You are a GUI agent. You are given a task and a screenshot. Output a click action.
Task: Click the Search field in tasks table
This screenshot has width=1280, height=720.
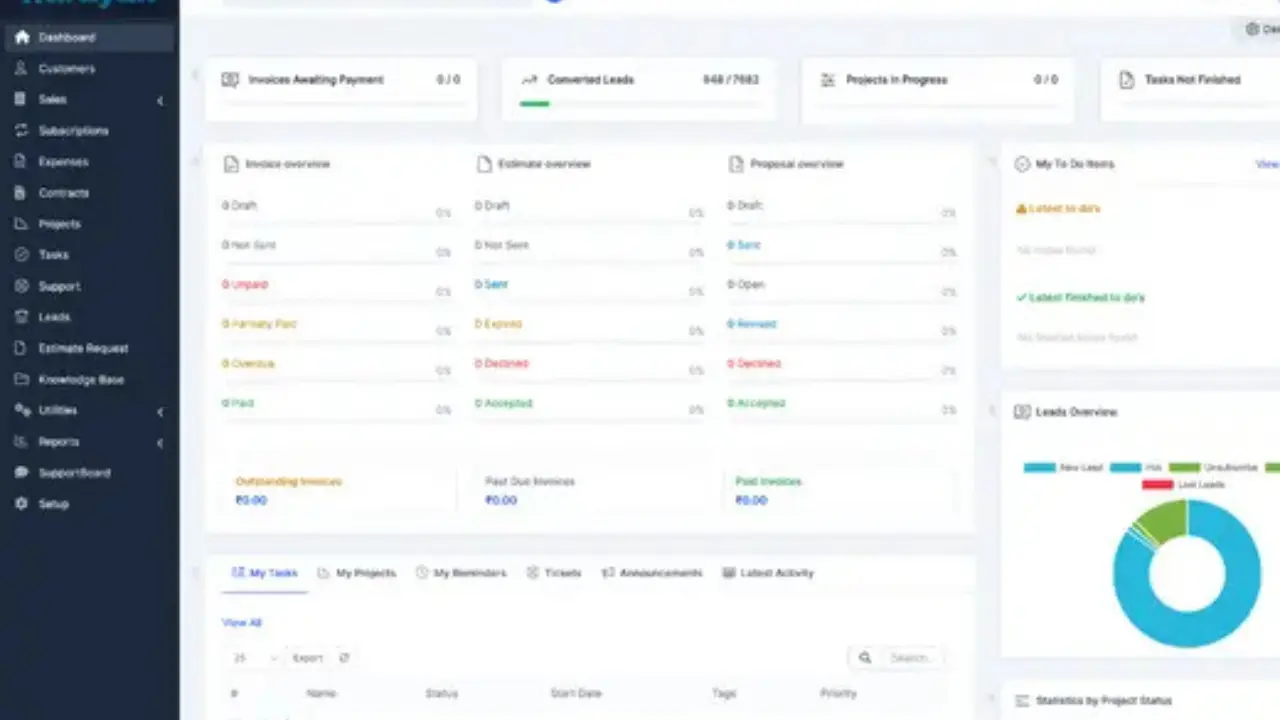tap(910, 658)
